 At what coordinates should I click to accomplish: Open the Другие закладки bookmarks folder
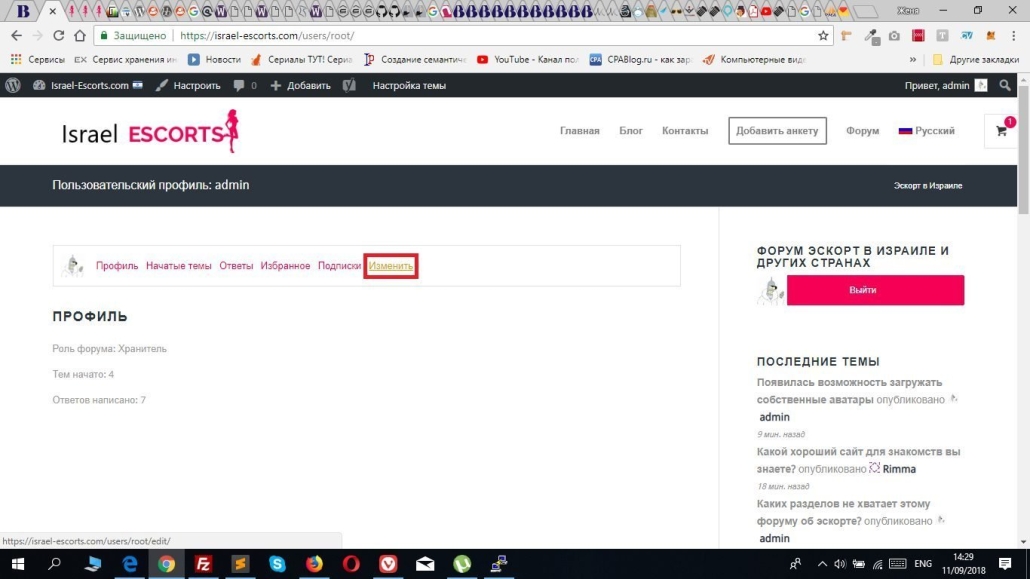(x=975, y=60)
